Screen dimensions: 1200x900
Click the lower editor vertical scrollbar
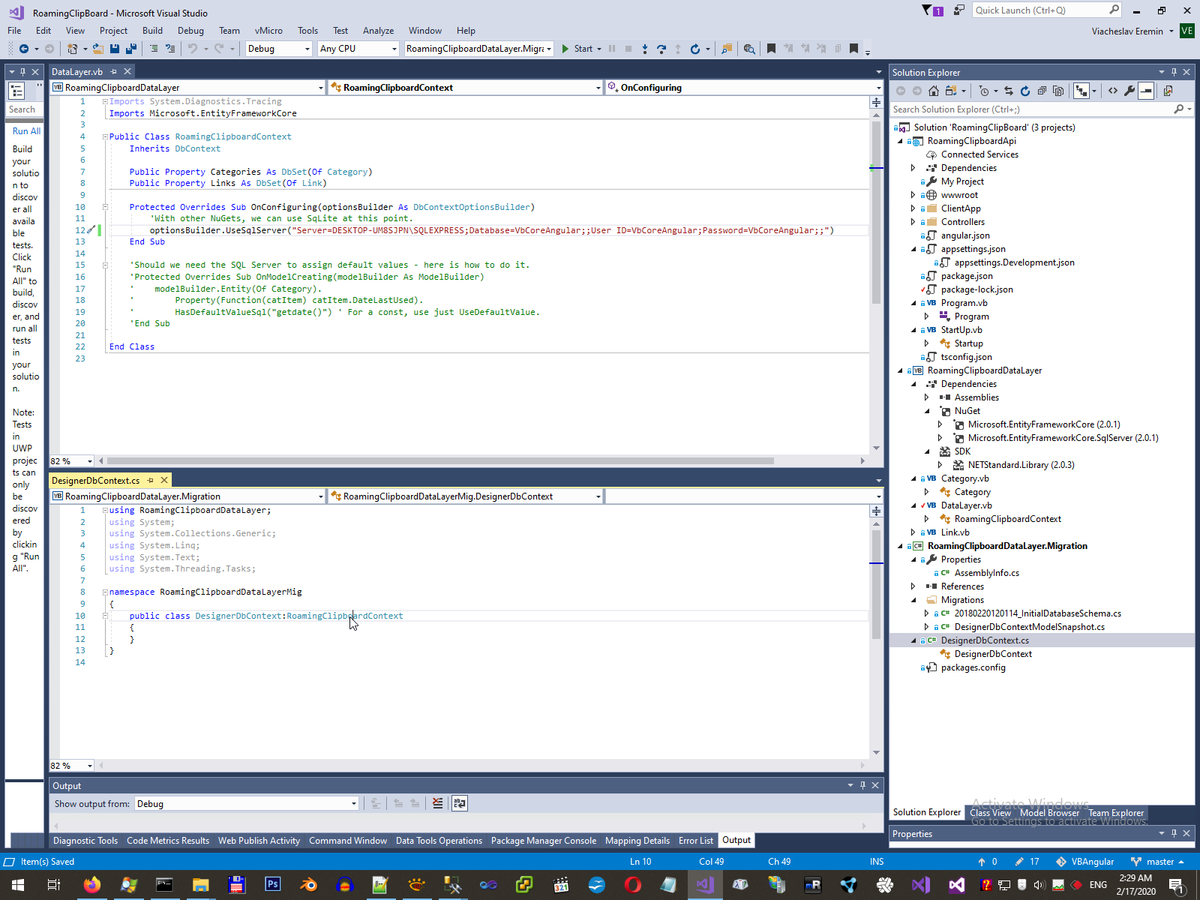pos(876,635)
